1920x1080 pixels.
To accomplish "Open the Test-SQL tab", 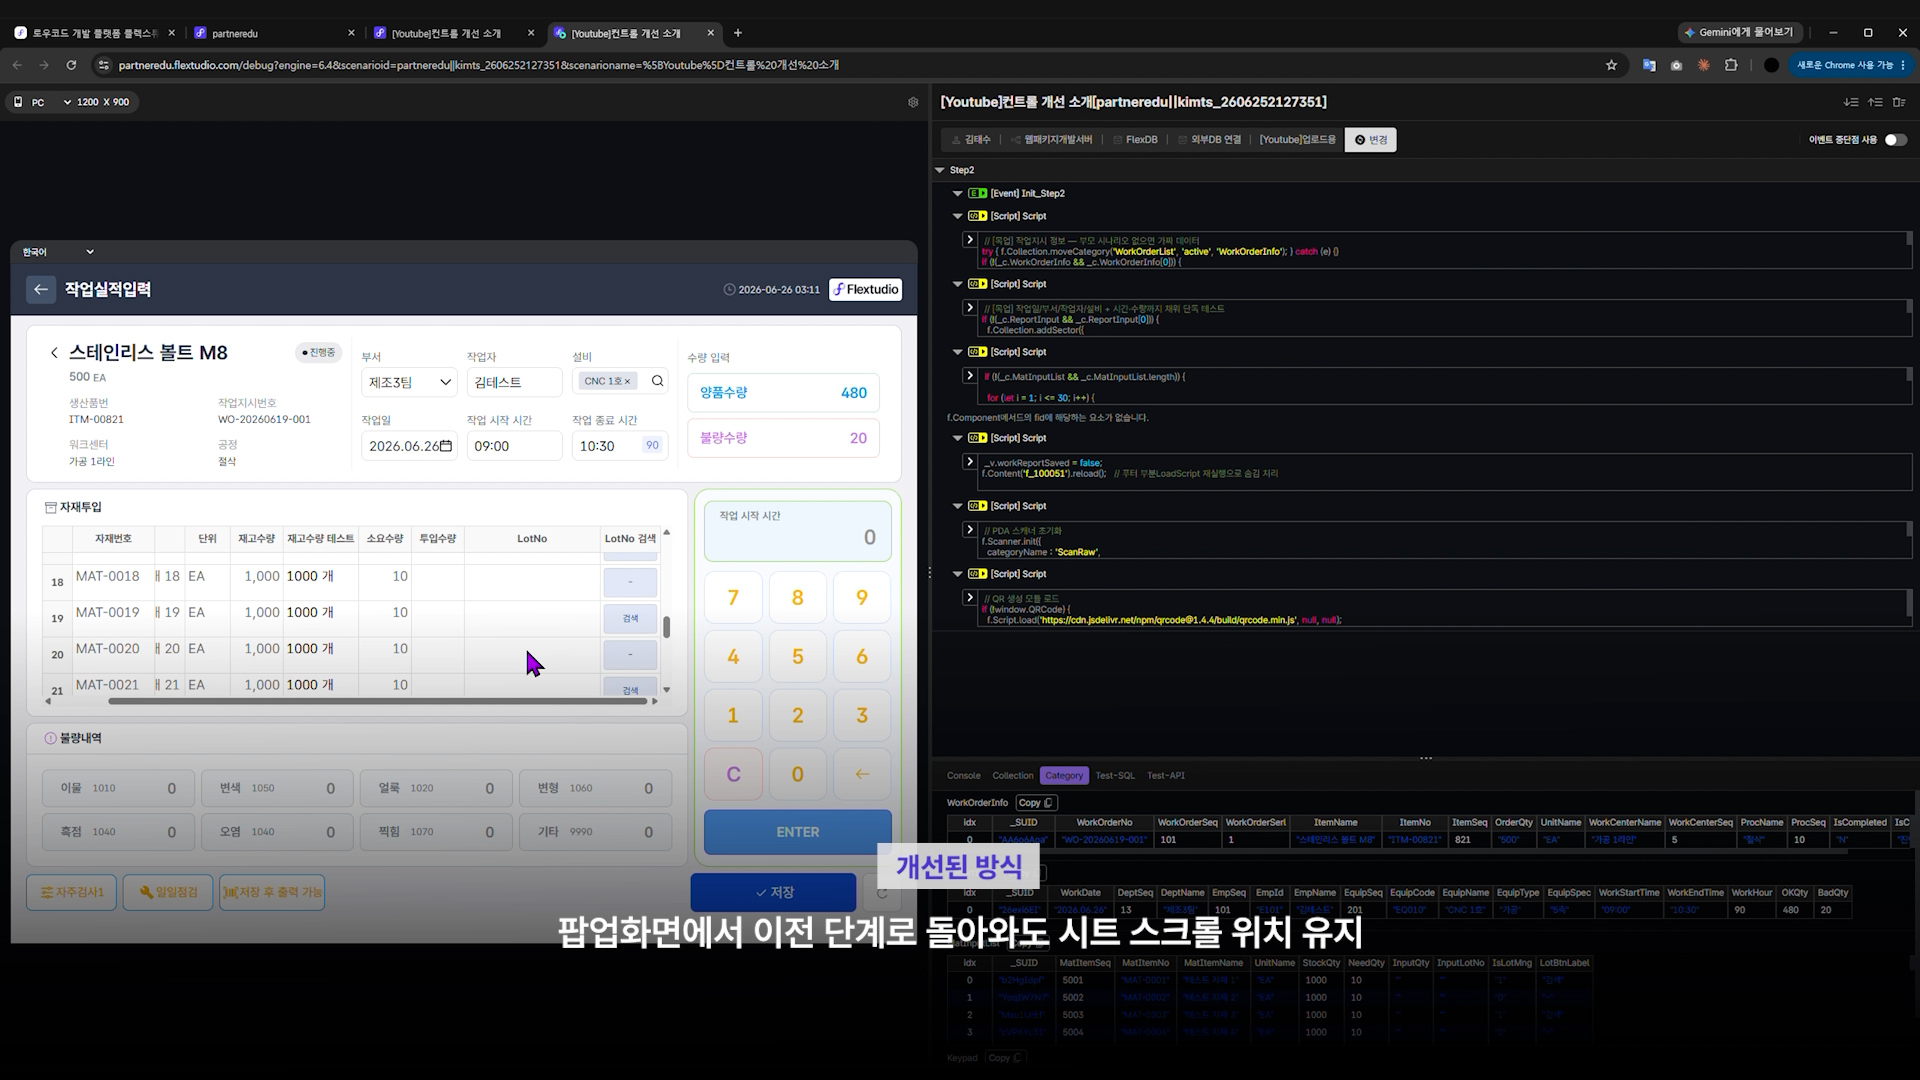I will [1115, 776].
